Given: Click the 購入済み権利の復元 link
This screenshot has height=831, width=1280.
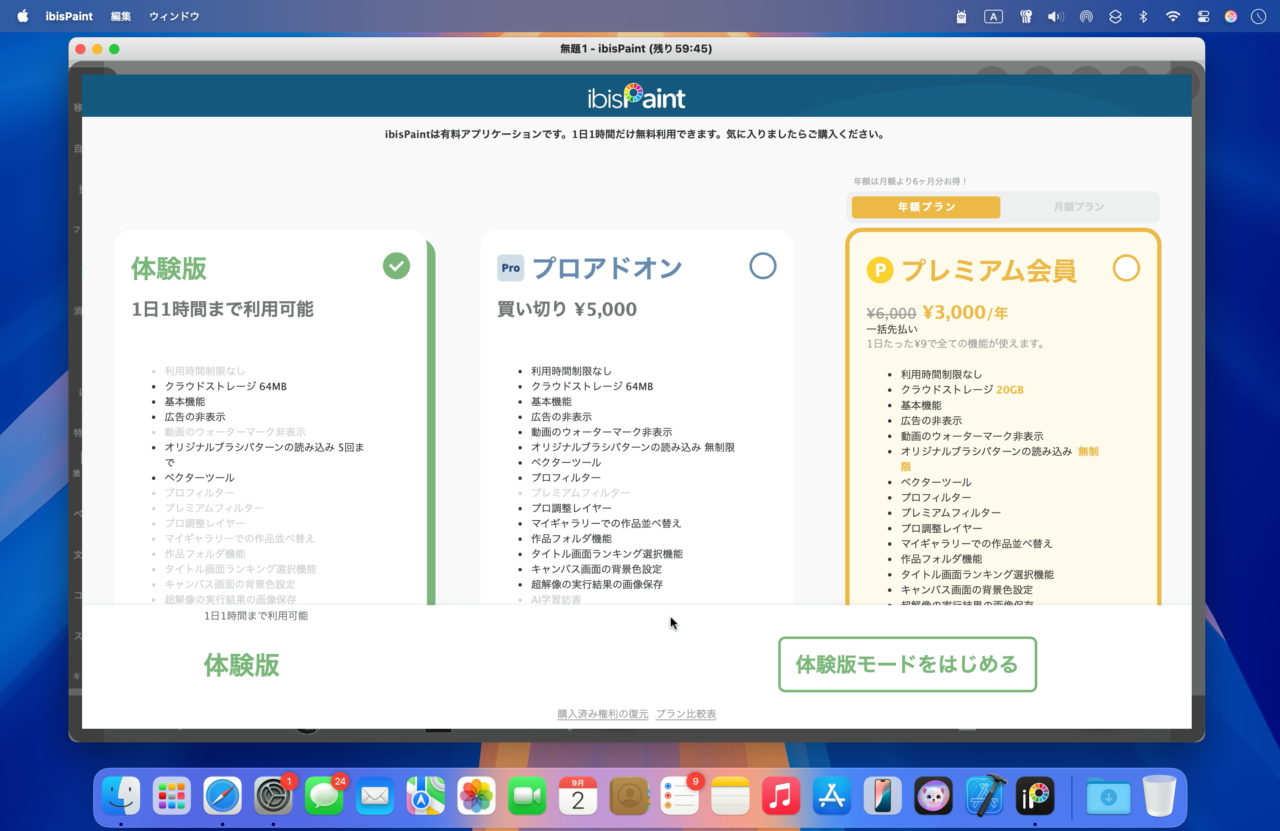Looking at the screenshot, I should pos(601,713).
